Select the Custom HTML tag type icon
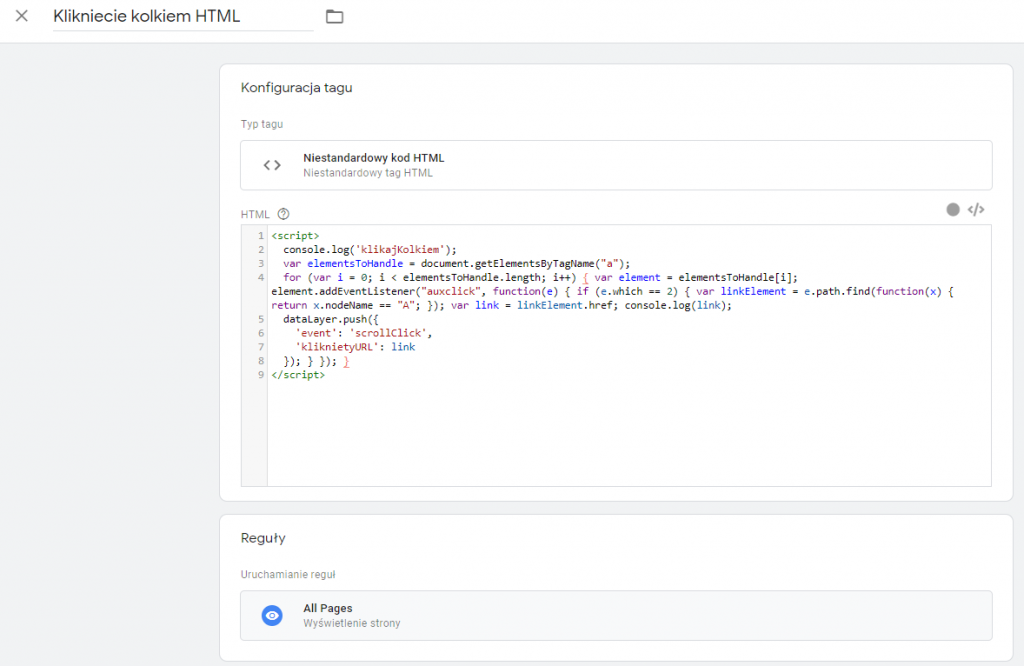1024x666 pixels. coord(271,165)
